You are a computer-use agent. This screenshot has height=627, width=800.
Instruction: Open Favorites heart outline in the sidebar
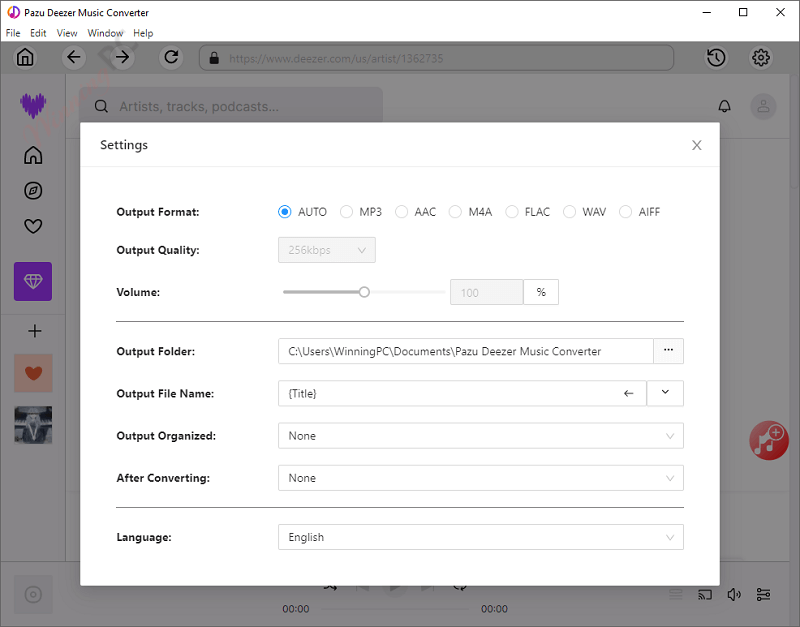tap(33, 226)
